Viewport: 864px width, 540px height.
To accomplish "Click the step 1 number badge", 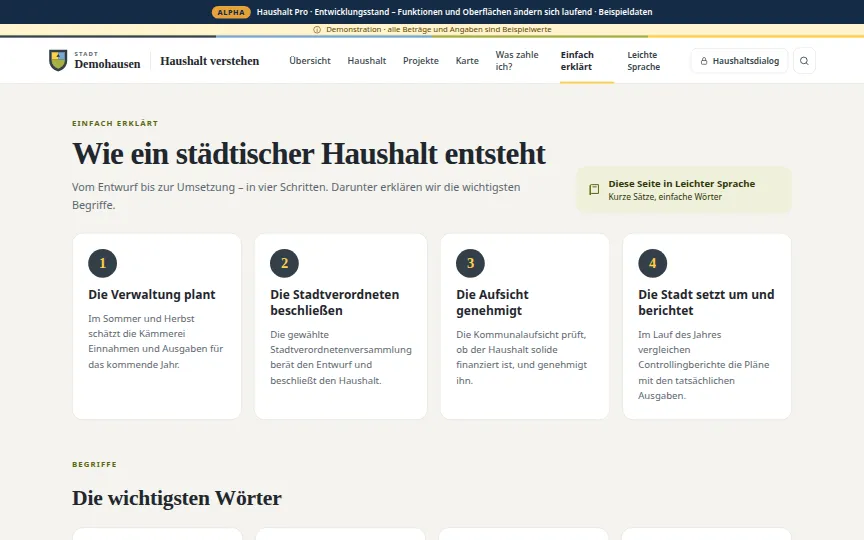I will pos(102,263).
